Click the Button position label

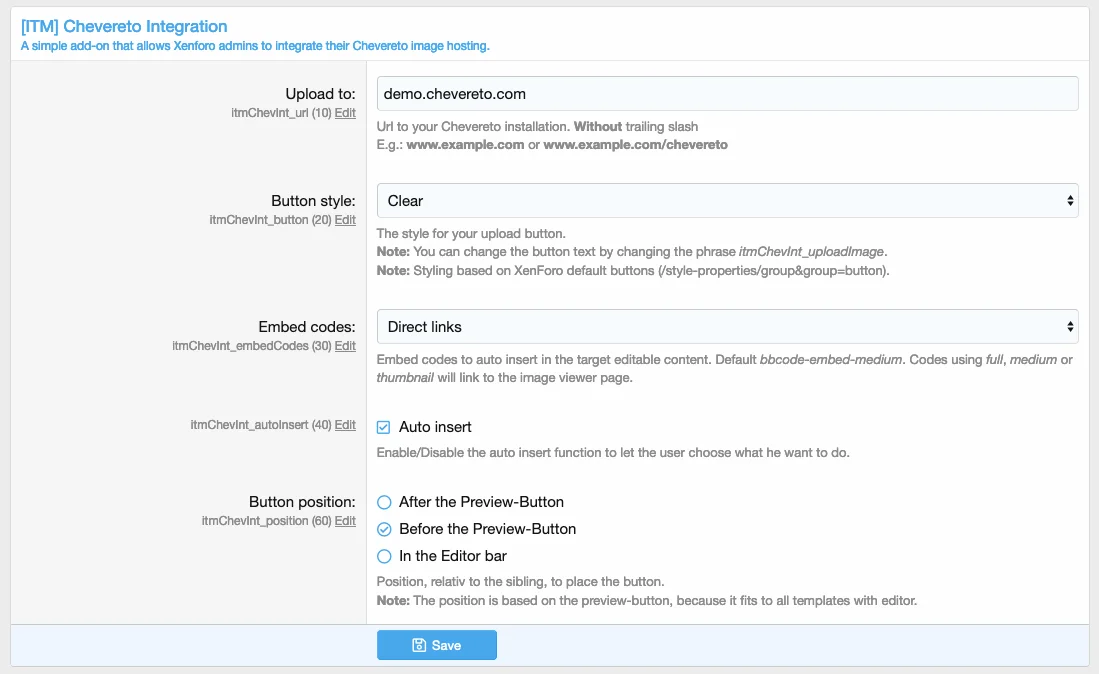(302, 502)
